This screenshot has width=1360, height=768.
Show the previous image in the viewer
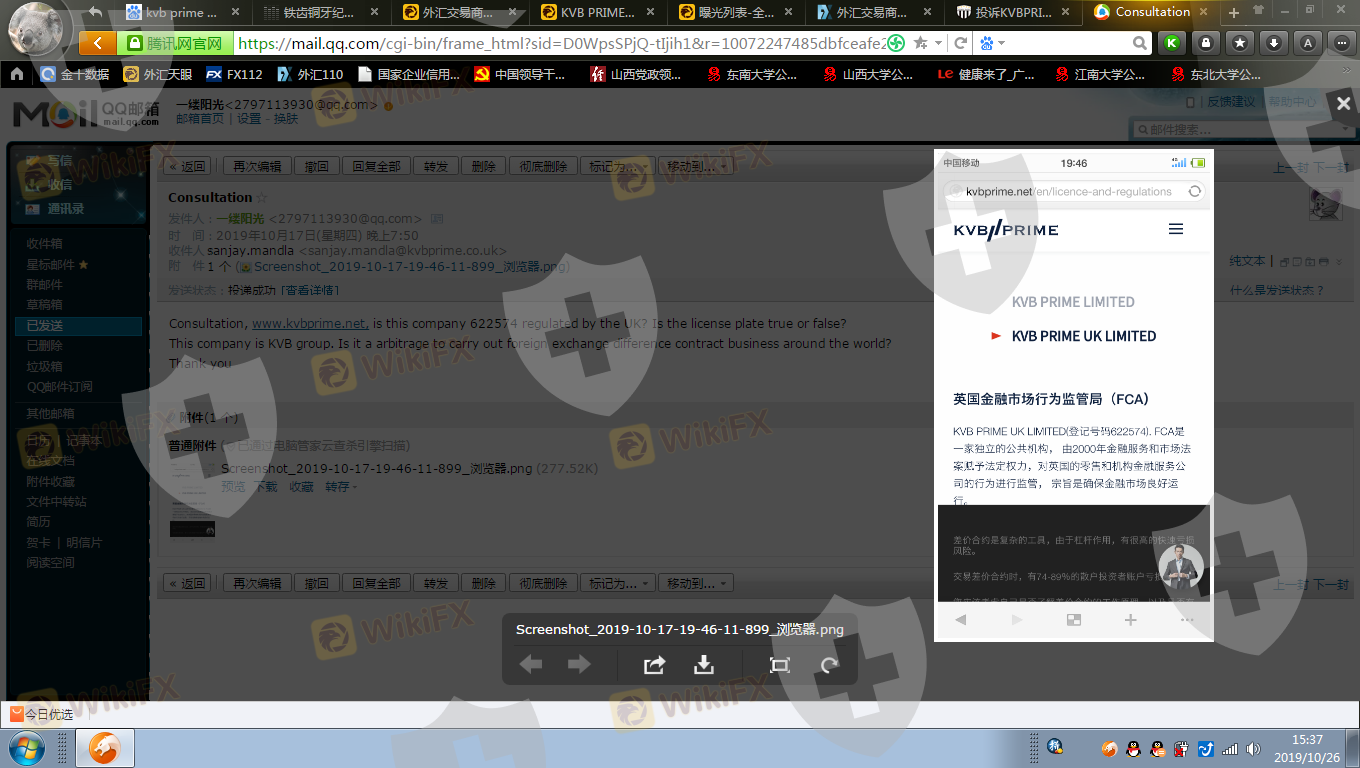[x=531, y=665]
